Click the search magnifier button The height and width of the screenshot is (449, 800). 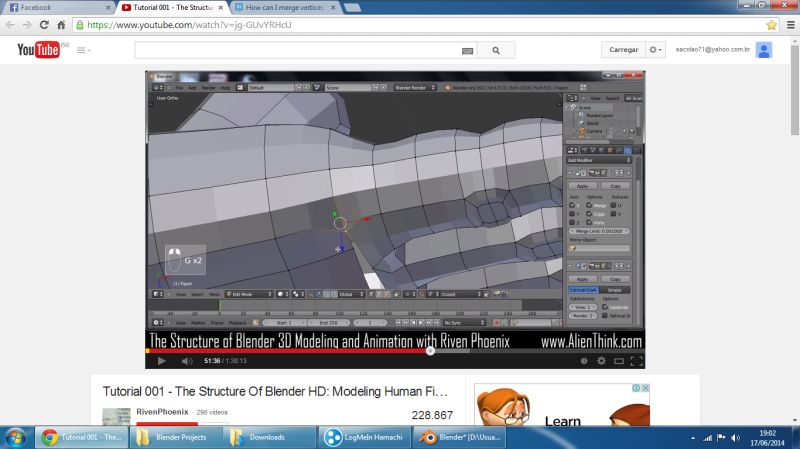496,51
